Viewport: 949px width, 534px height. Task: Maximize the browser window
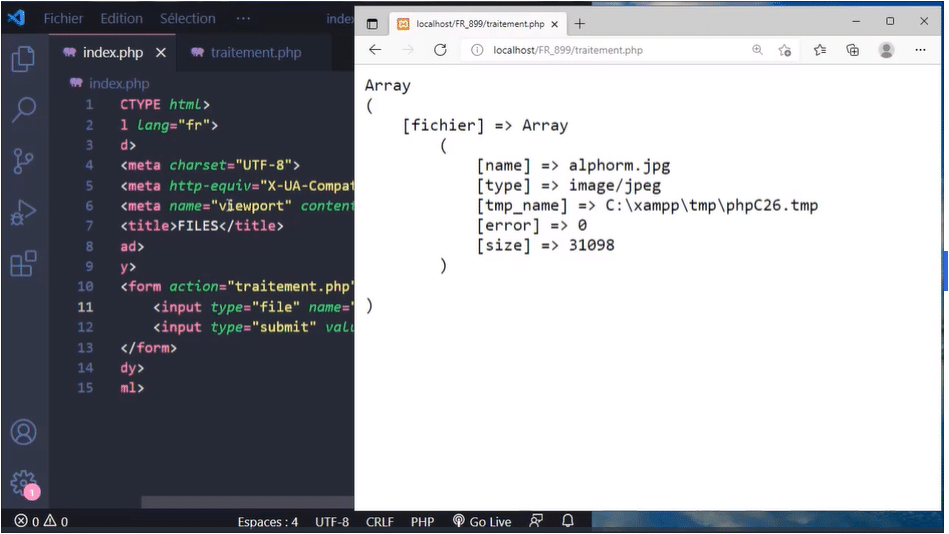[x=890, y=21]
